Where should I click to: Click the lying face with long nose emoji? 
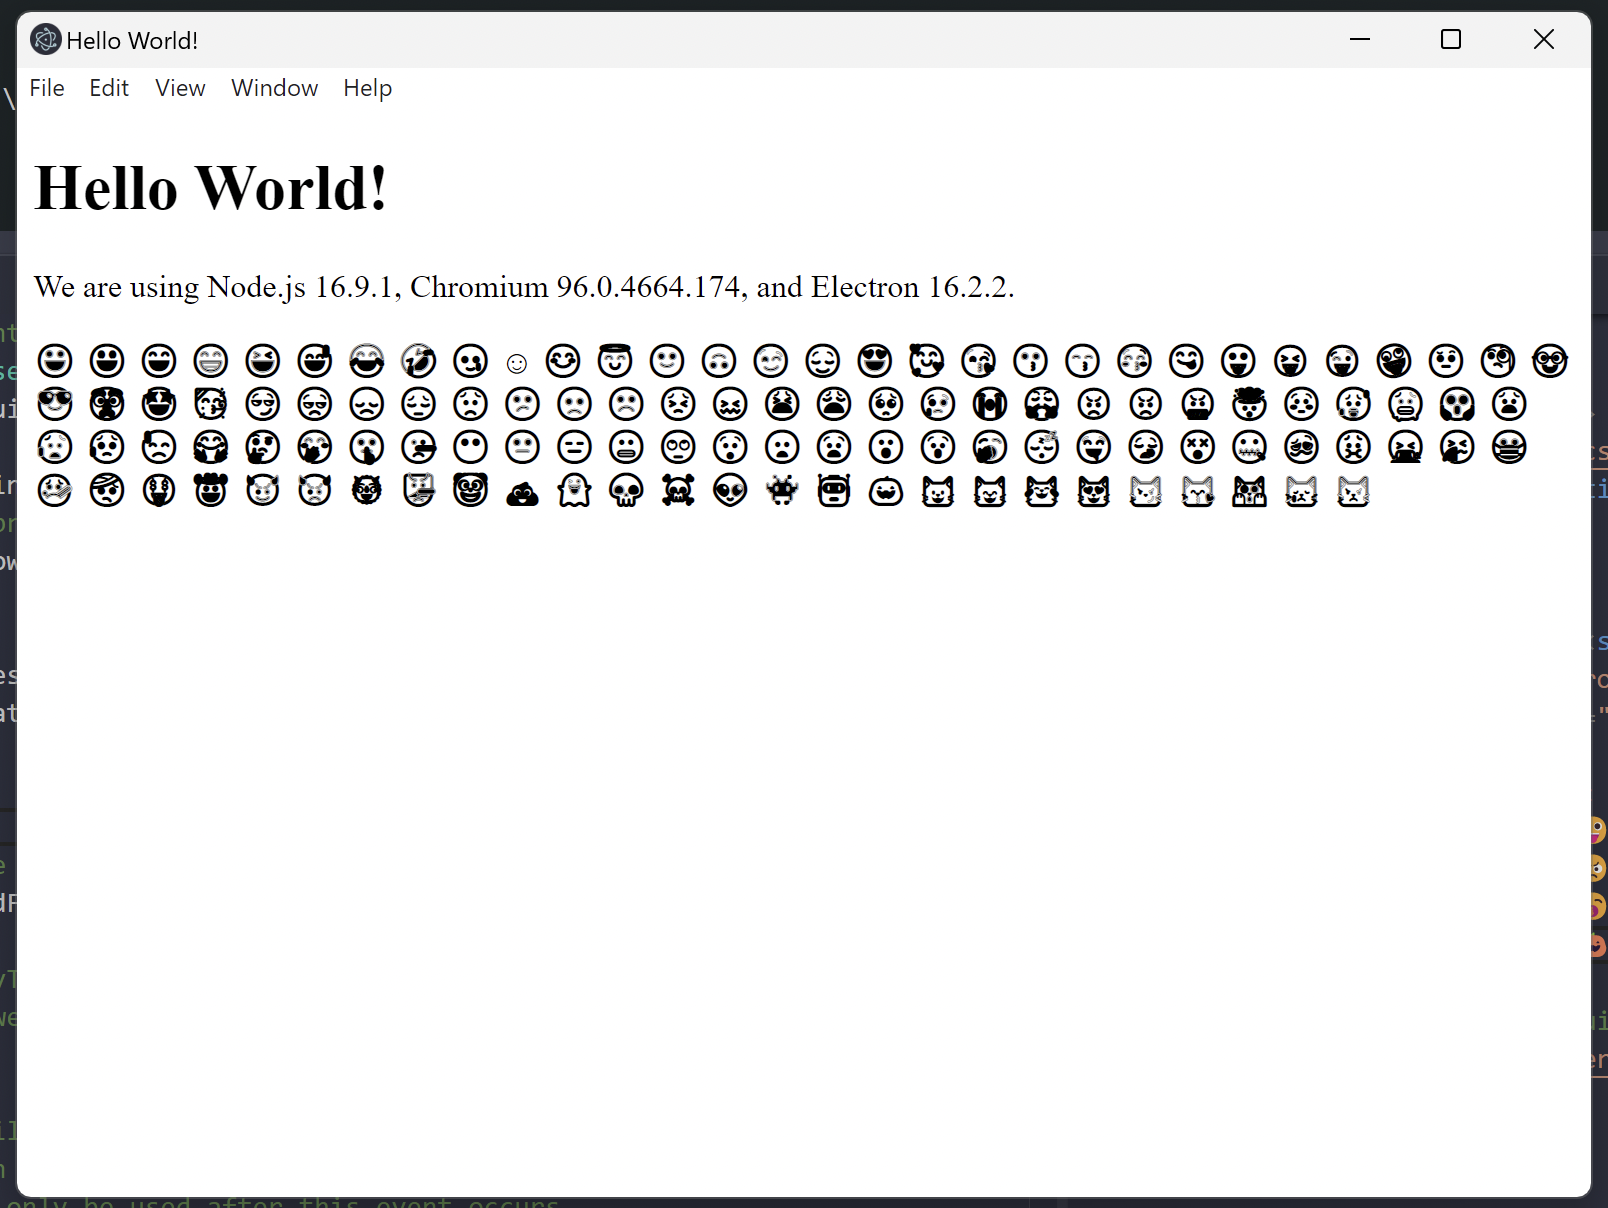(x=419, y=447)
